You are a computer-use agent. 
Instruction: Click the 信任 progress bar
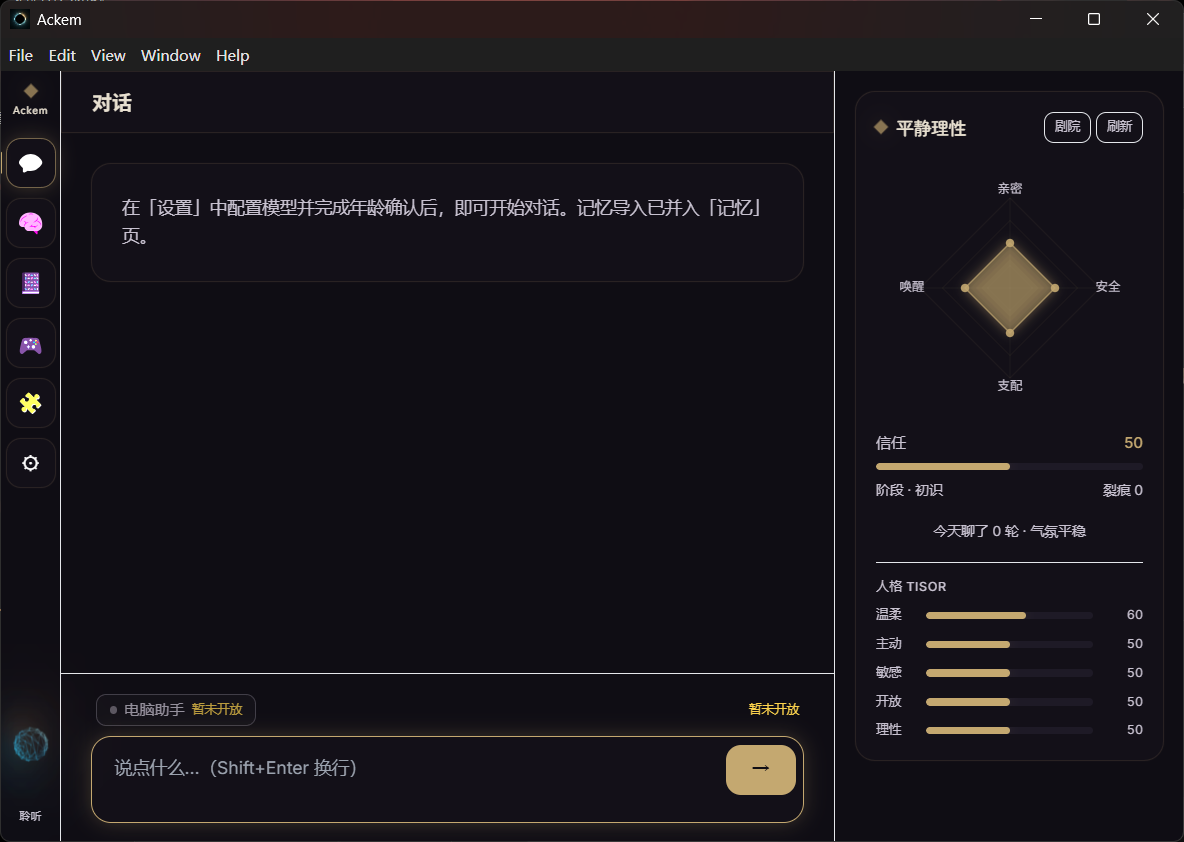click(1009, 467)
